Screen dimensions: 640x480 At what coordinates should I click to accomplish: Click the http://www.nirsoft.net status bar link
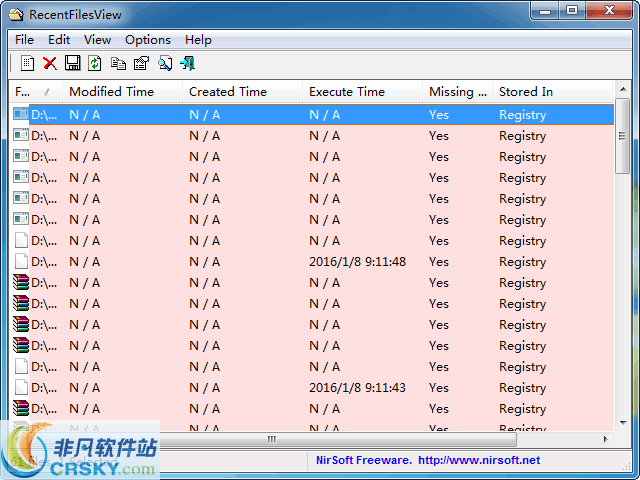tap(479, 460)
